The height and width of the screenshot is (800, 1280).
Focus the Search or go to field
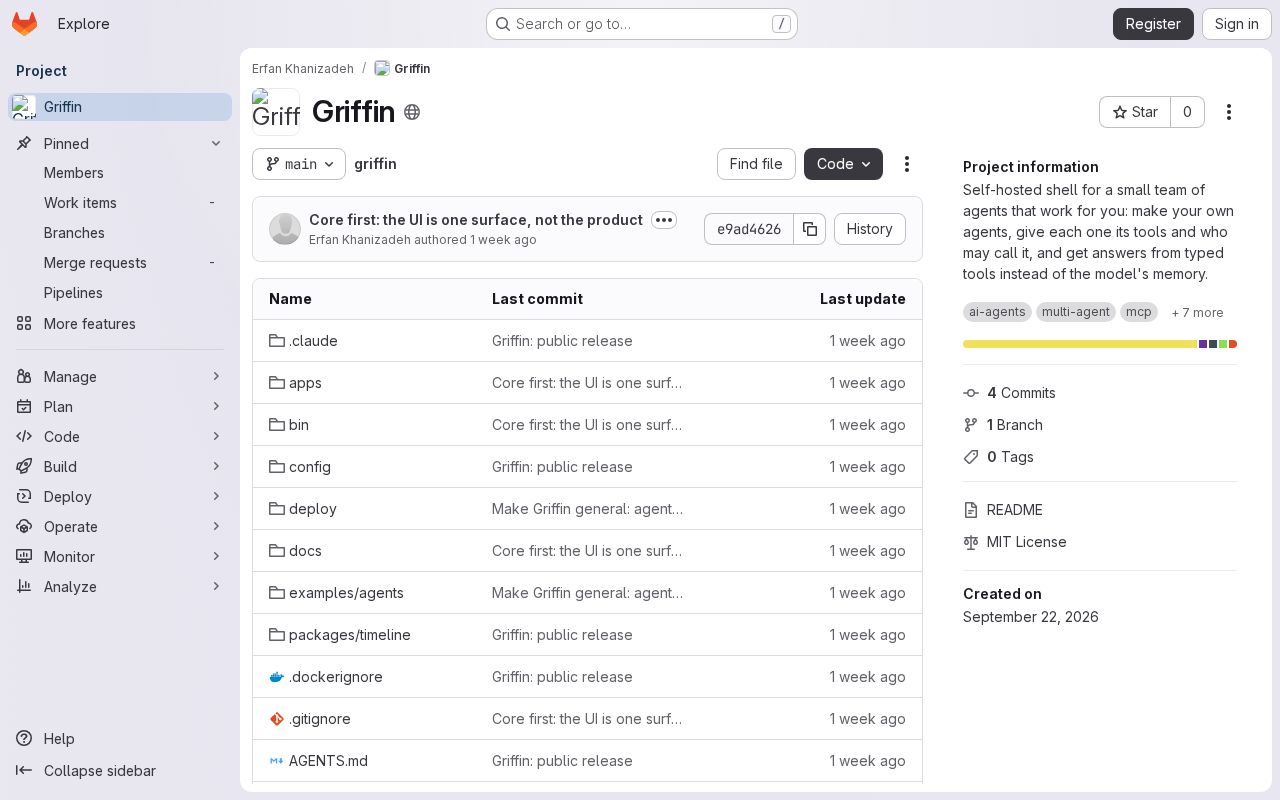tap(642, 24)
